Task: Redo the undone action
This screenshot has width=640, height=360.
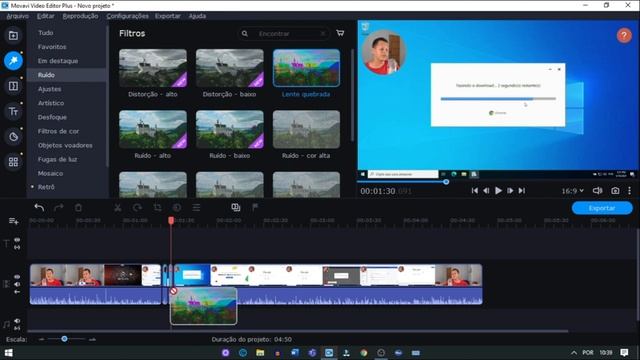Action: click(59, 208)
